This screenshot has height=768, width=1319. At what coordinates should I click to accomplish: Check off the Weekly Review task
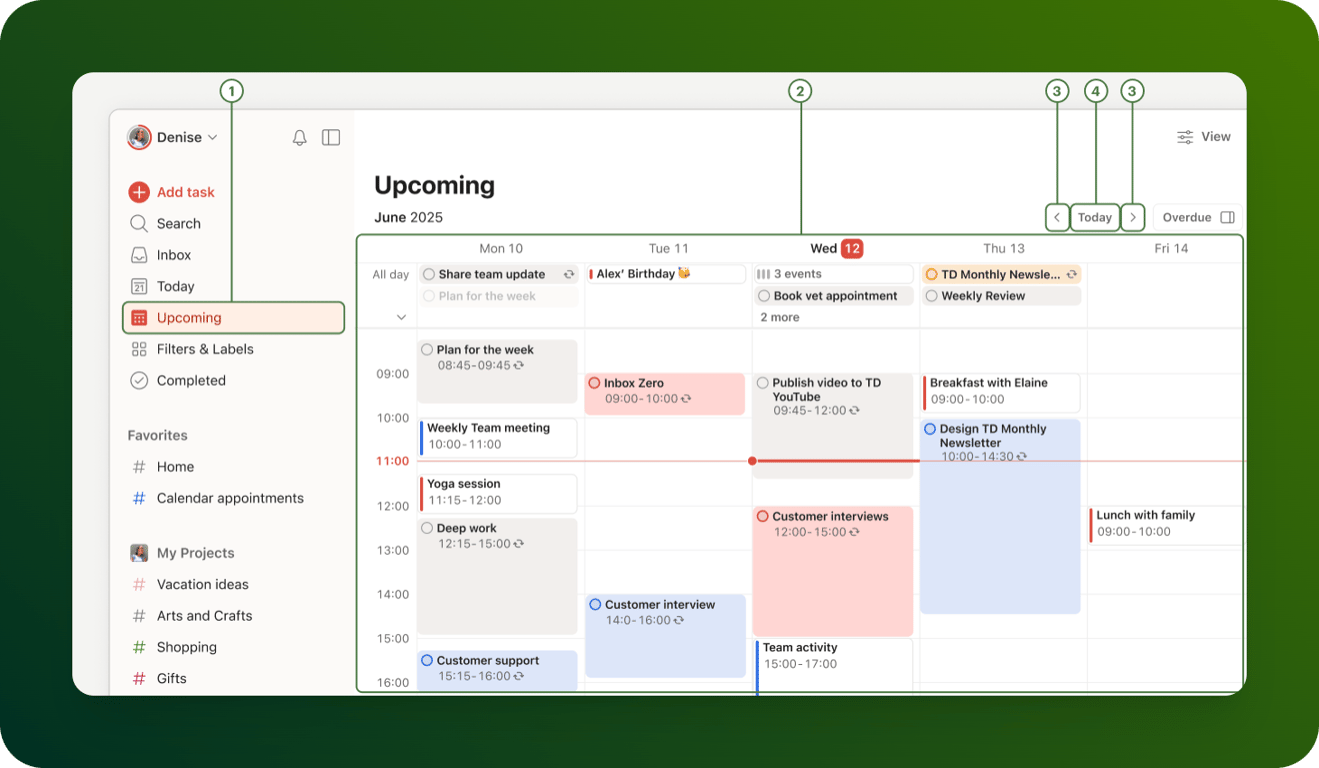[x=931, y=295]
